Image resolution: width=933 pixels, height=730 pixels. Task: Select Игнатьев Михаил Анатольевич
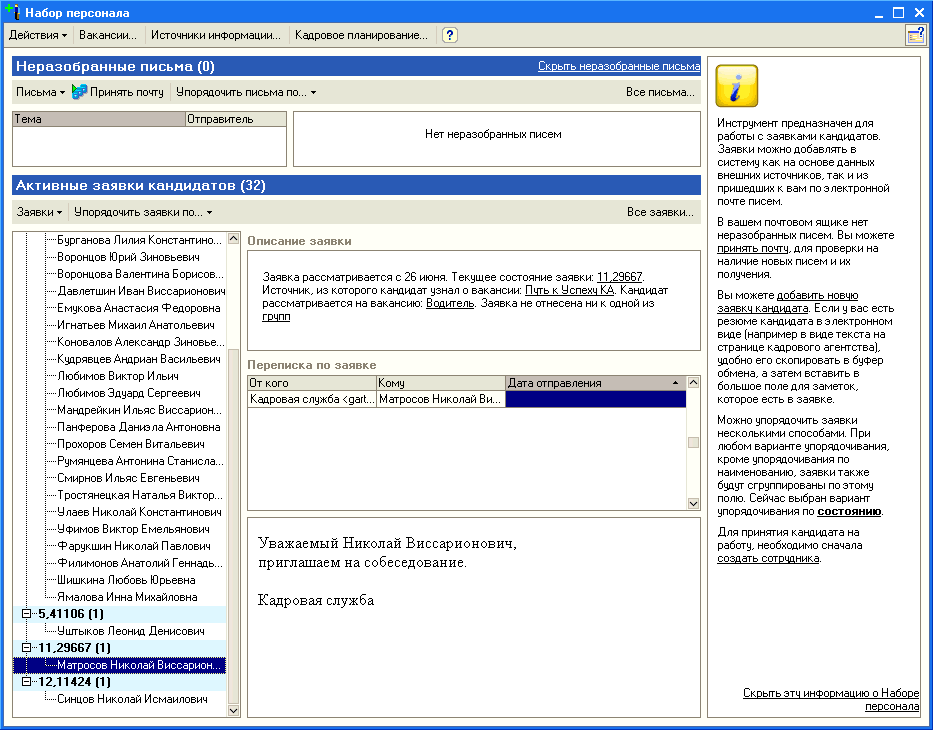136,325
